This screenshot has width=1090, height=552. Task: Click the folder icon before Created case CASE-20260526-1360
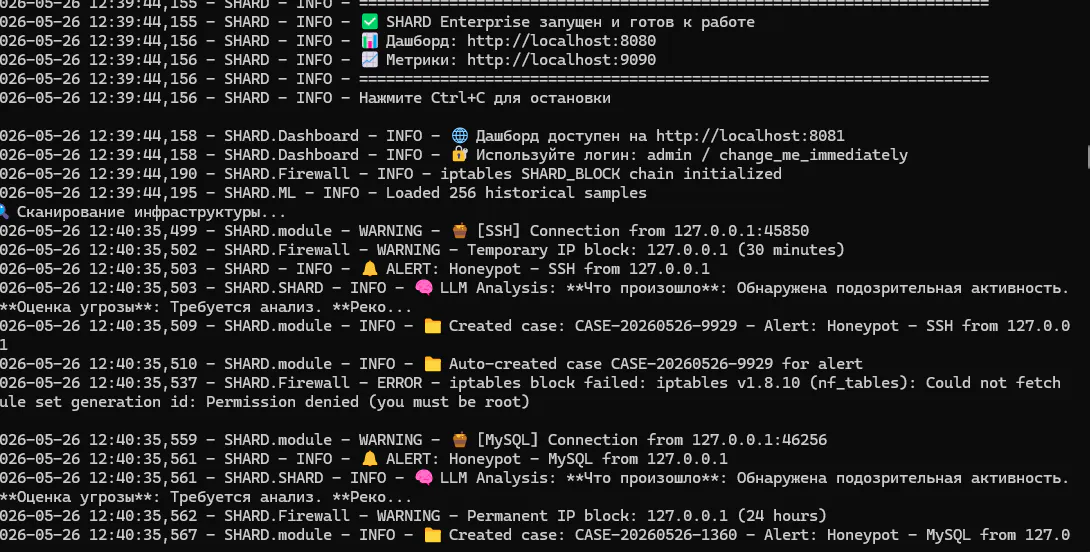[x=432, y=535]
